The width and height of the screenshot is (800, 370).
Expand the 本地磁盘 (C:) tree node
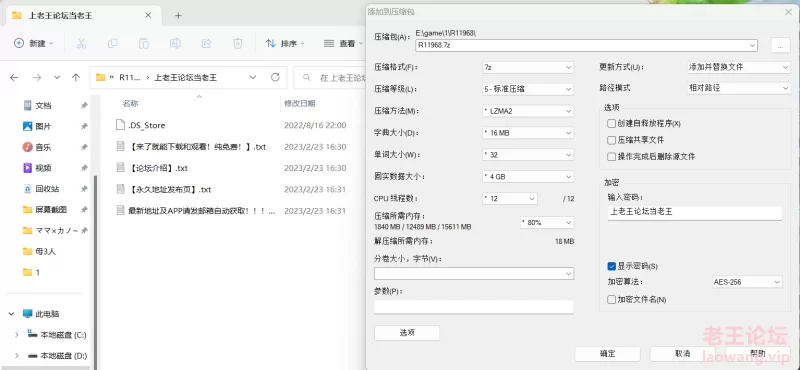[x=17, y=335]
